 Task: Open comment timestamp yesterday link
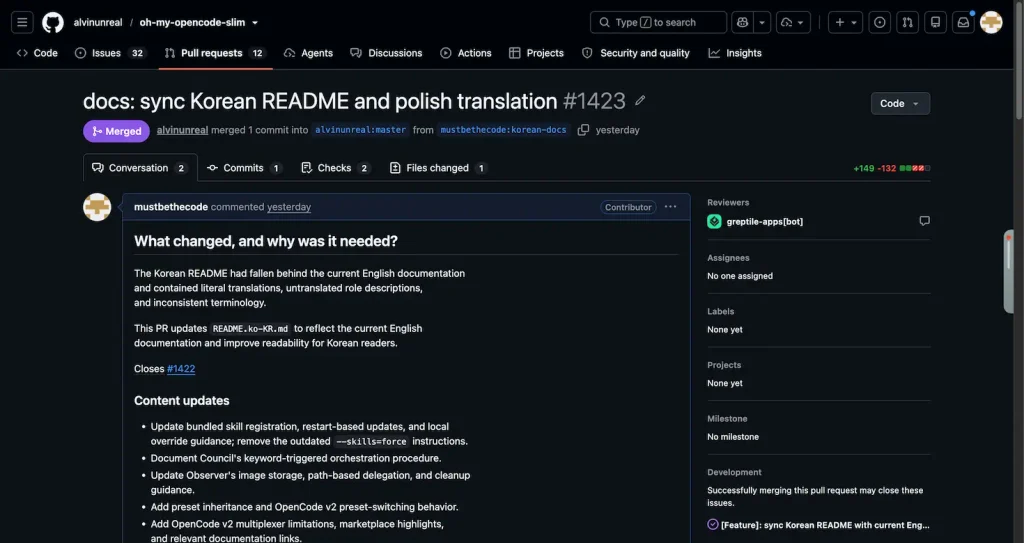(289, 206)
